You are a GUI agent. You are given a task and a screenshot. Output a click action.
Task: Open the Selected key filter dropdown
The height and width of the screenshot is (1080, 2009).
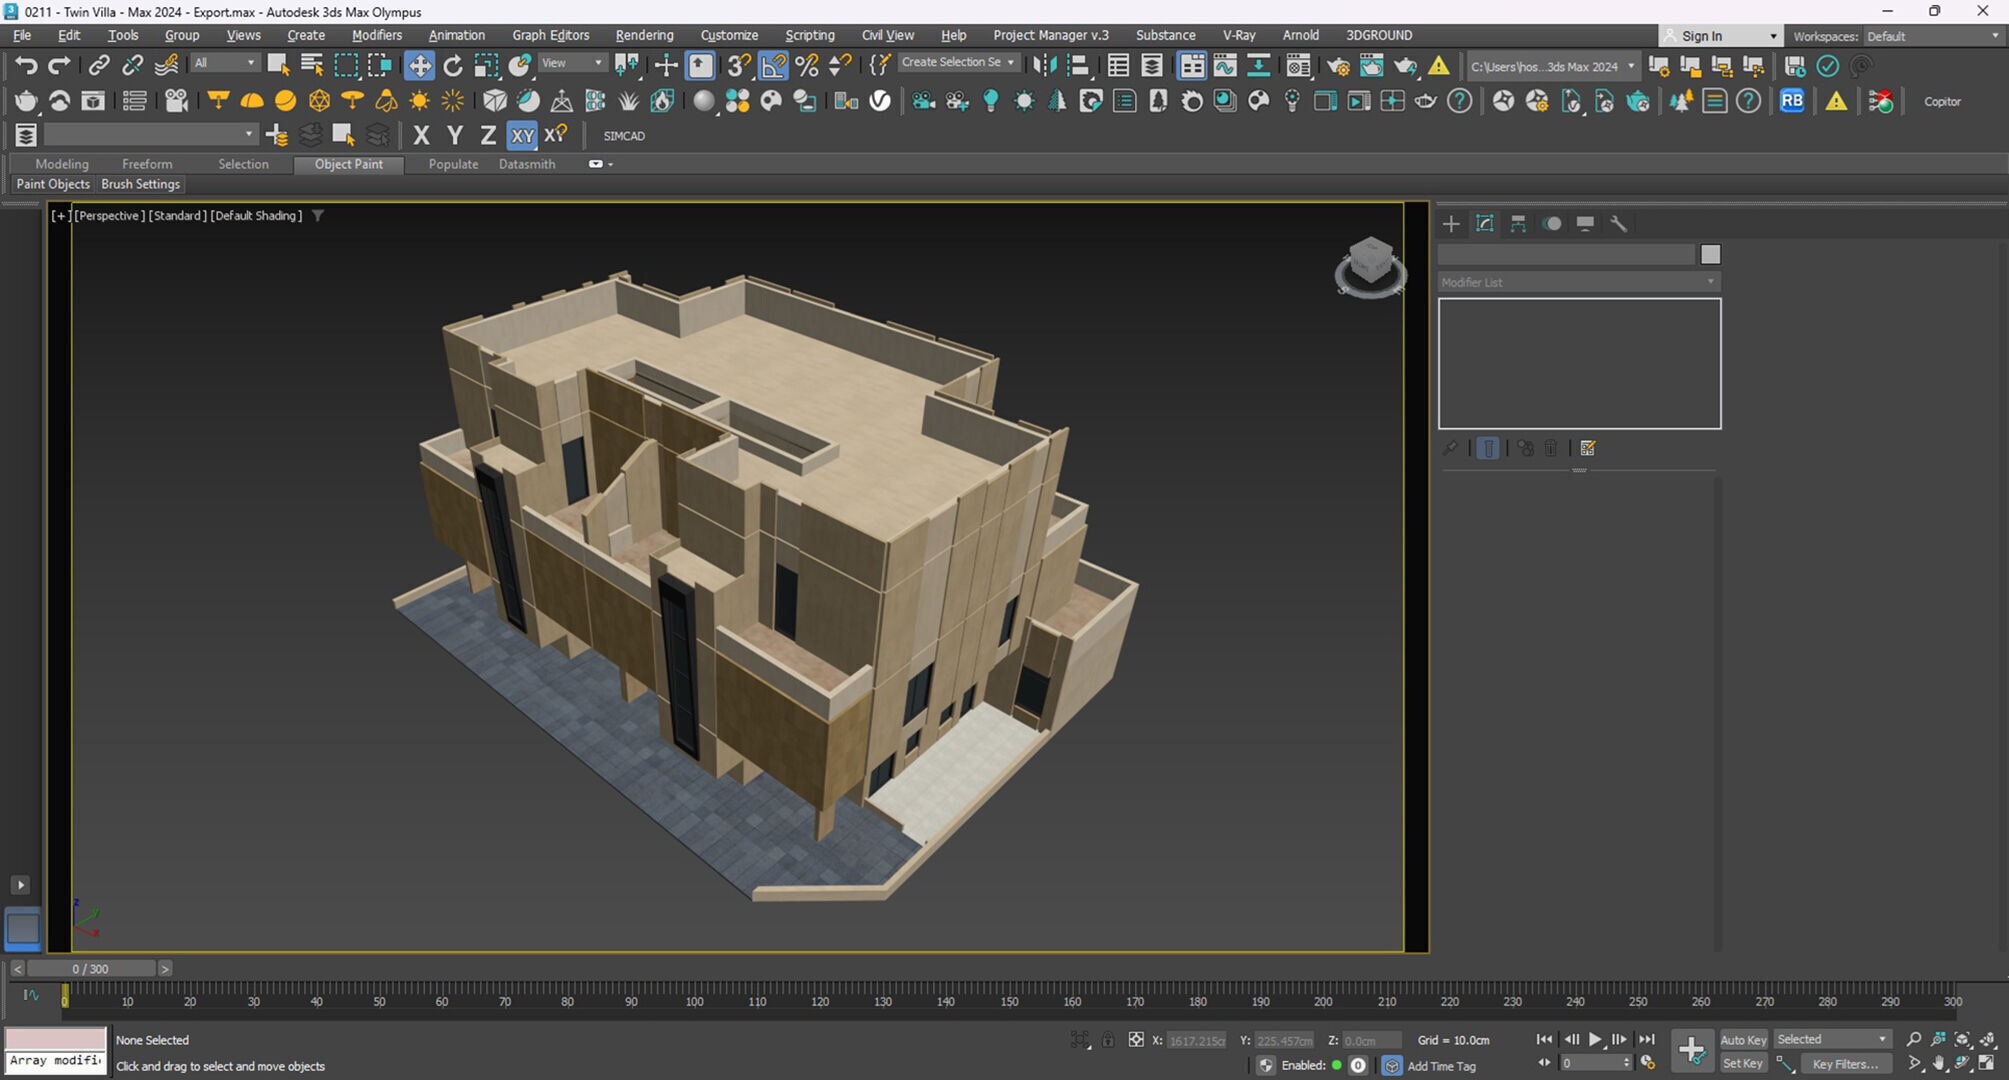point(1832,1040)
